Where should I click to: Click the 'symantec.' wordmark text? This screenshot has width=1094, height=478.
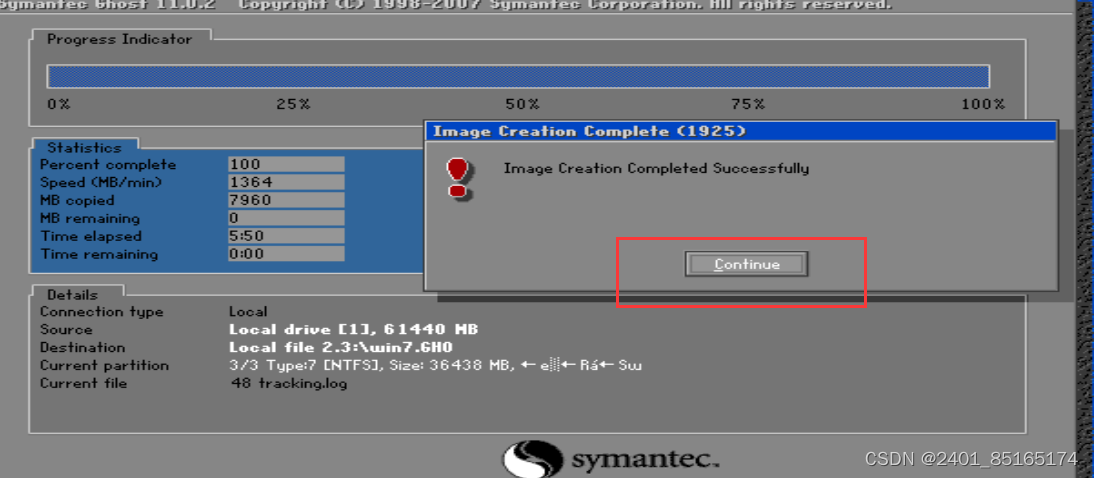pos(645,461)
